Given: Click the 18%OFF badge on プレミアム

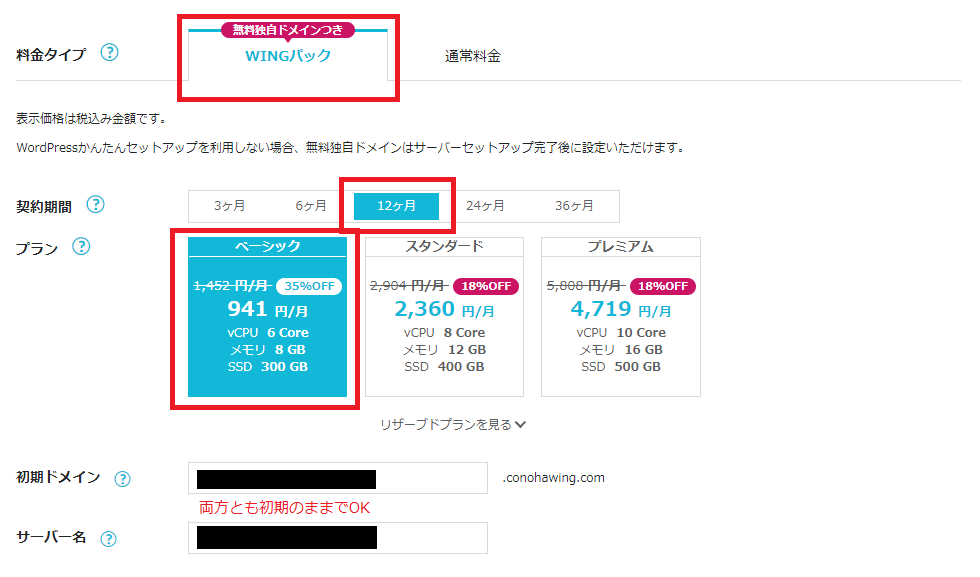Looking at the screenshot, I should tap(662, 286).
